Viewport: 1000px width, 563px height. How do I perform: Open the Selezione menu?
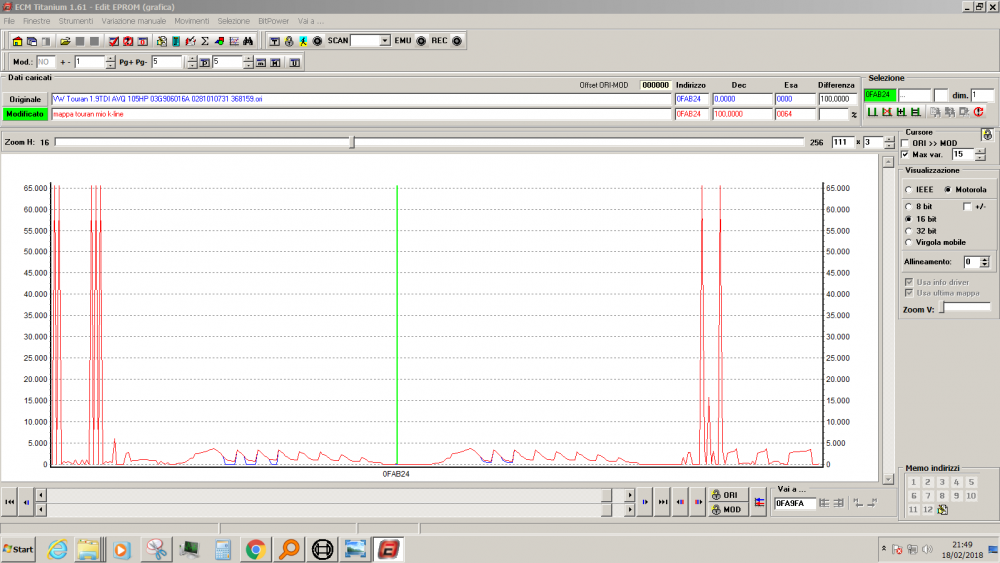[233, 20]
